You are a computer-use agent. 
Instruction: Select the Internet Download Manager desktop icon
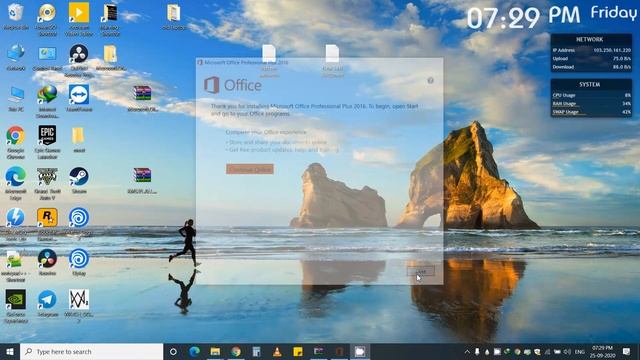pos(47,101)
